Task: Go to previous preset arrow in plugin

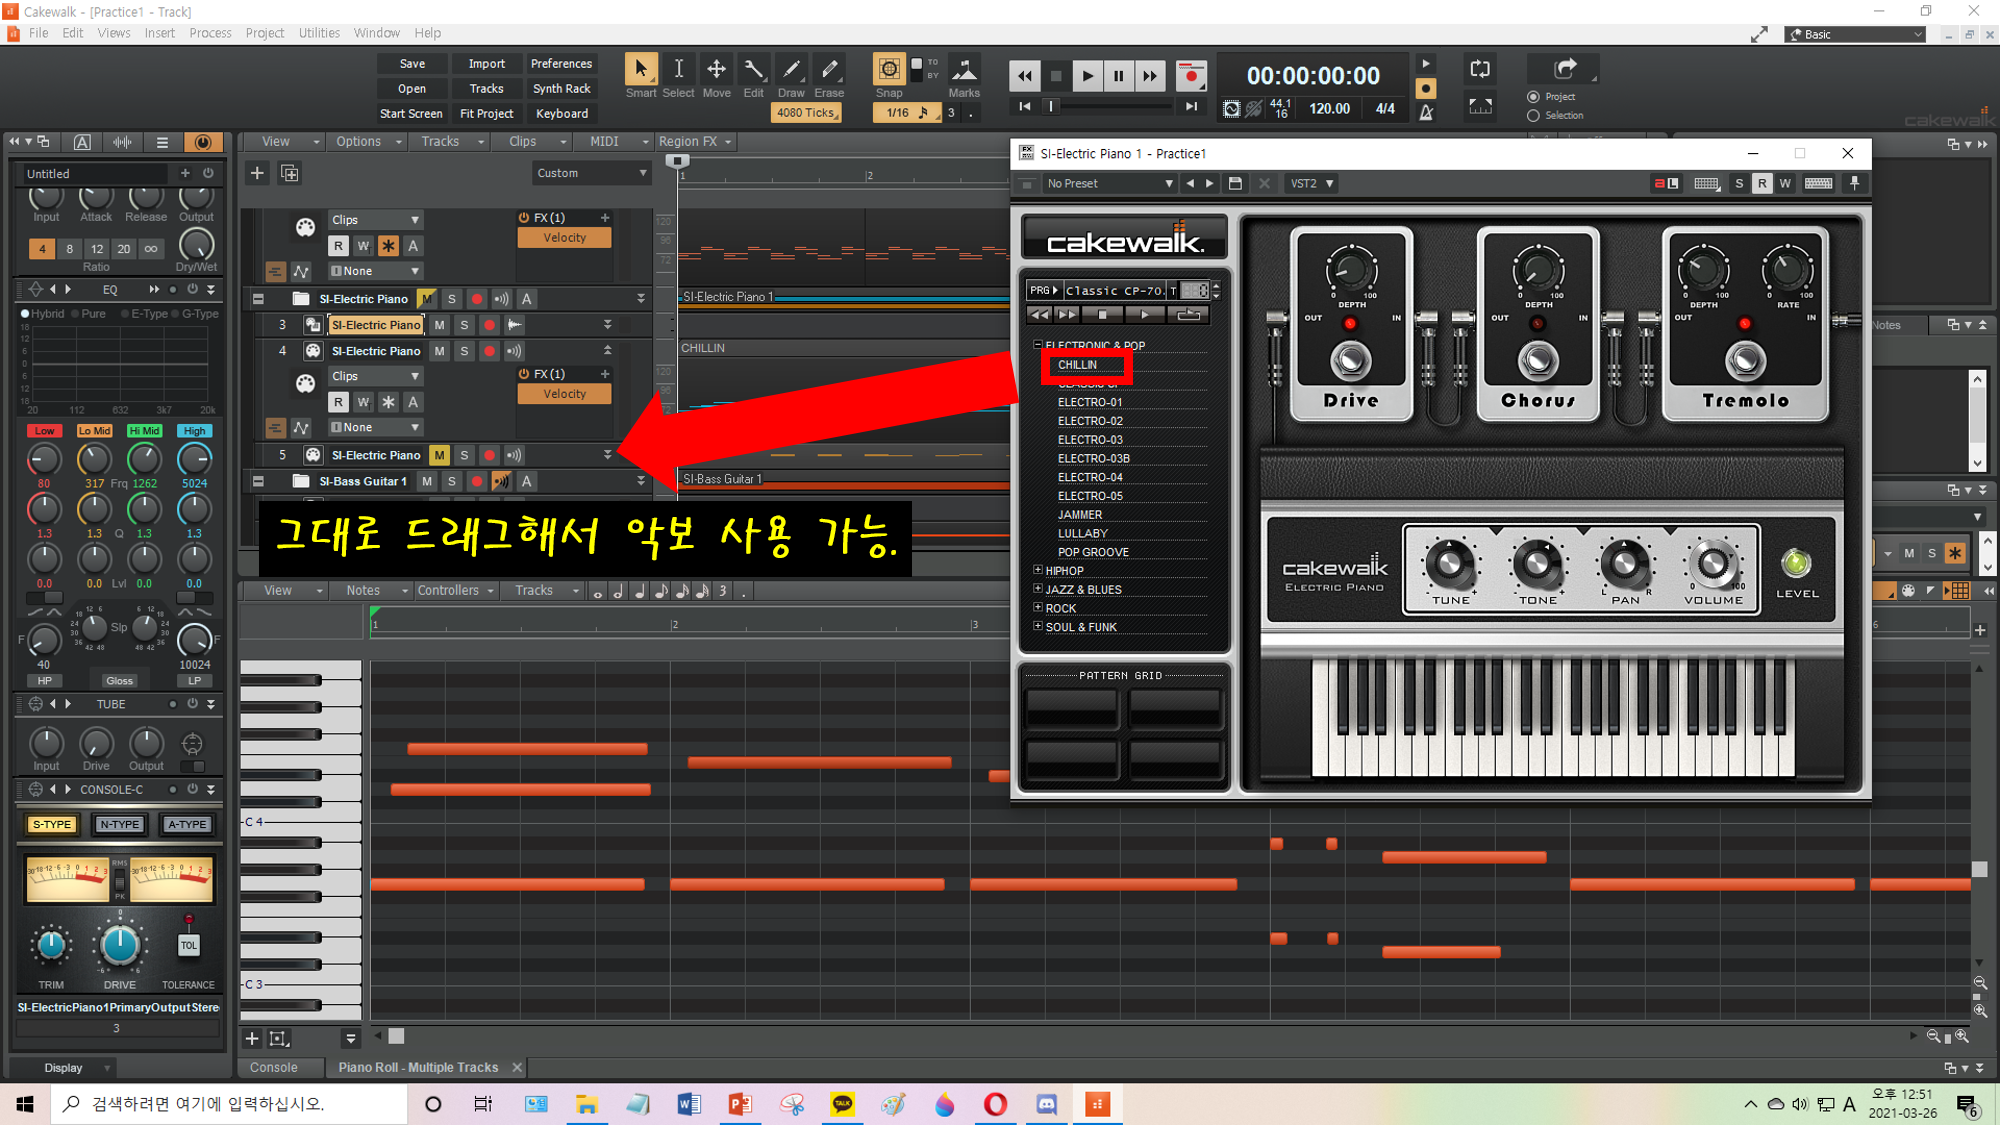Action: [x=1190, y=183]
